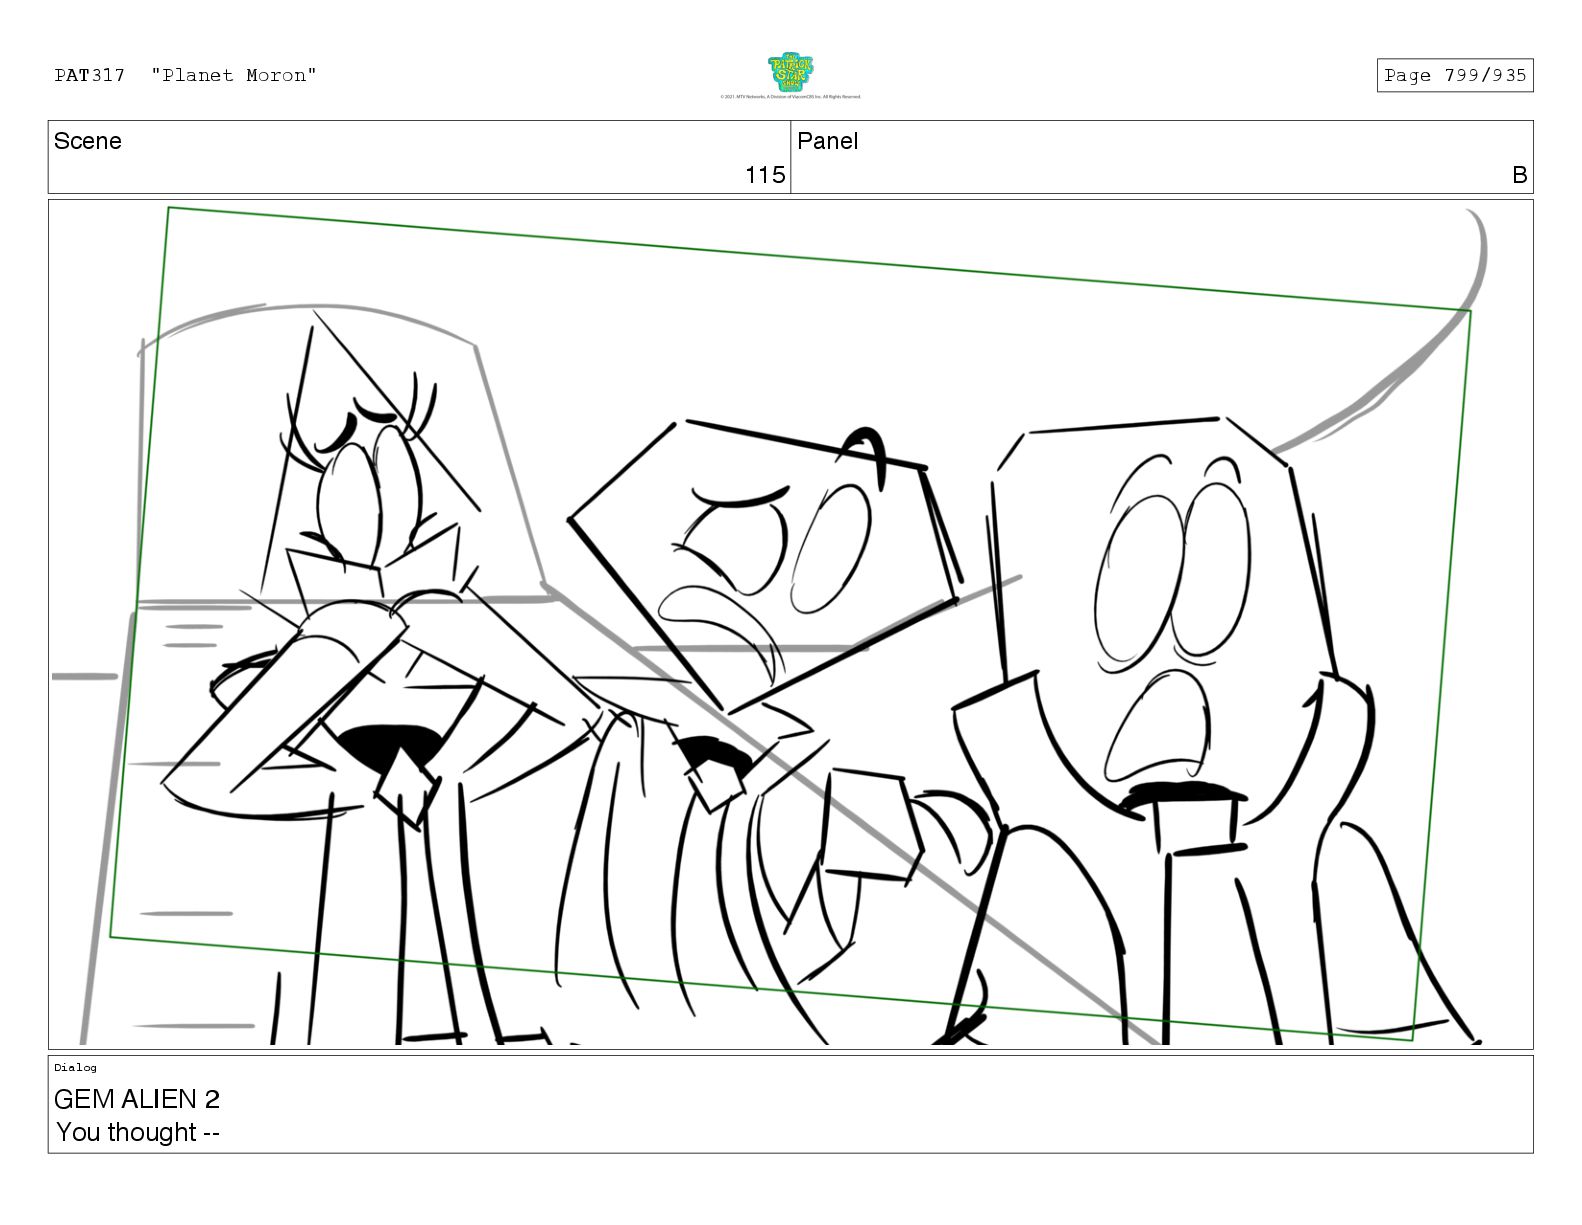The image size is (1582, 1225).
Task: Click the copyright notice under the logo
Action: [x=790, y=97]
